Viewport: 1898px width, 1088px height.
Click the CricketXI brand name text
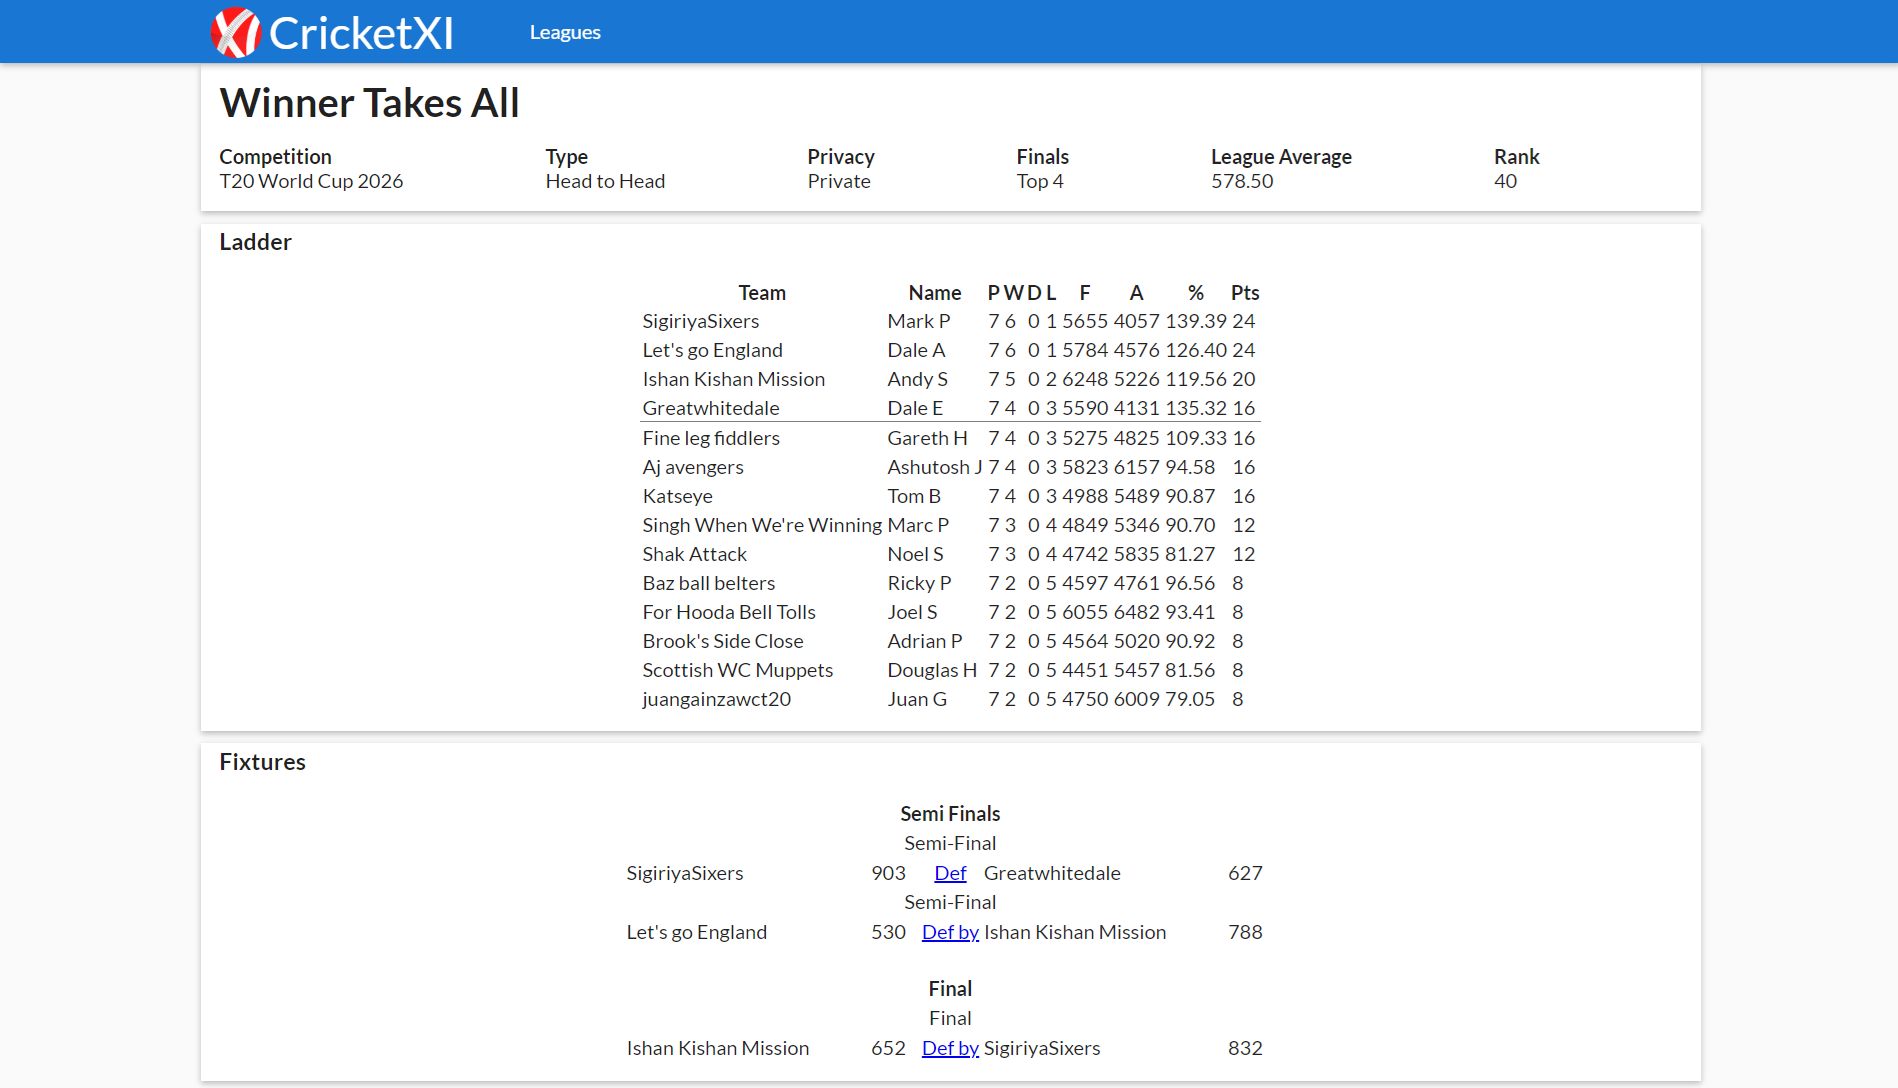[x=361, y=33]
